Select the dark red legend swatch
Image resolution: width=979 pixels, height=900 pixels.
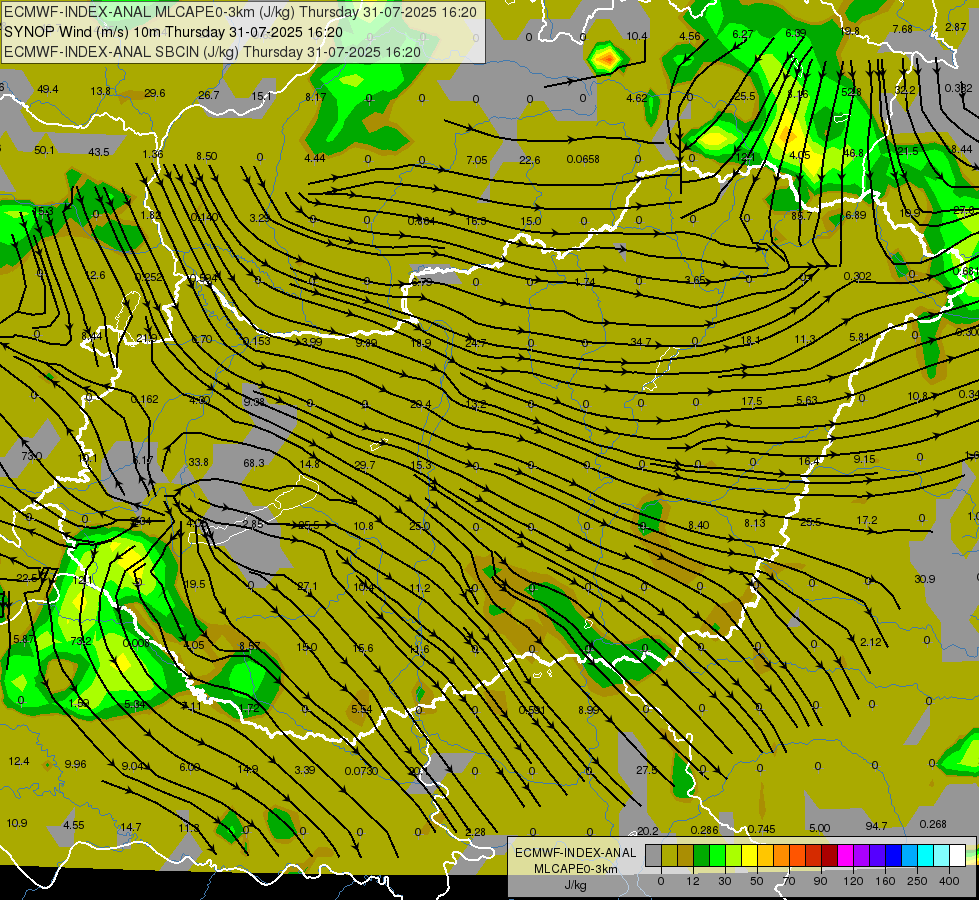pyautogui.click(x=830, y=855)
